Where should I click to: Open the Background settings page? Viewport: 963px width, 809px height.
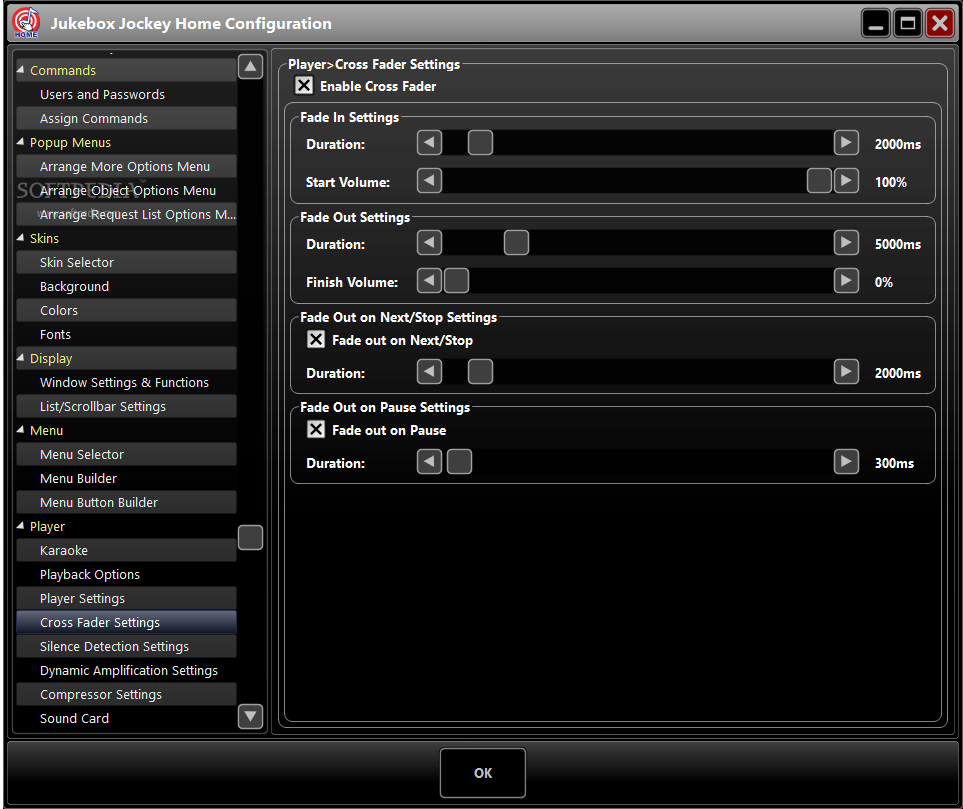click(127, 286)
